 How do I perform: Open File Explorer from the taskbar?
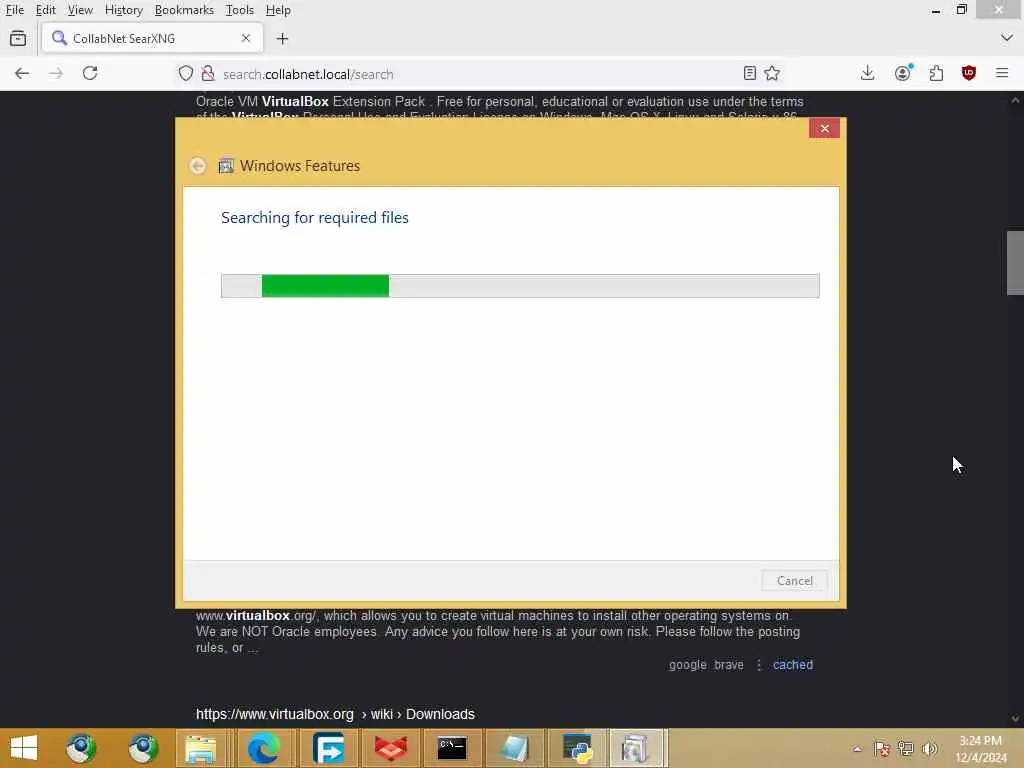pyautogui.click(x=200, y=748)
